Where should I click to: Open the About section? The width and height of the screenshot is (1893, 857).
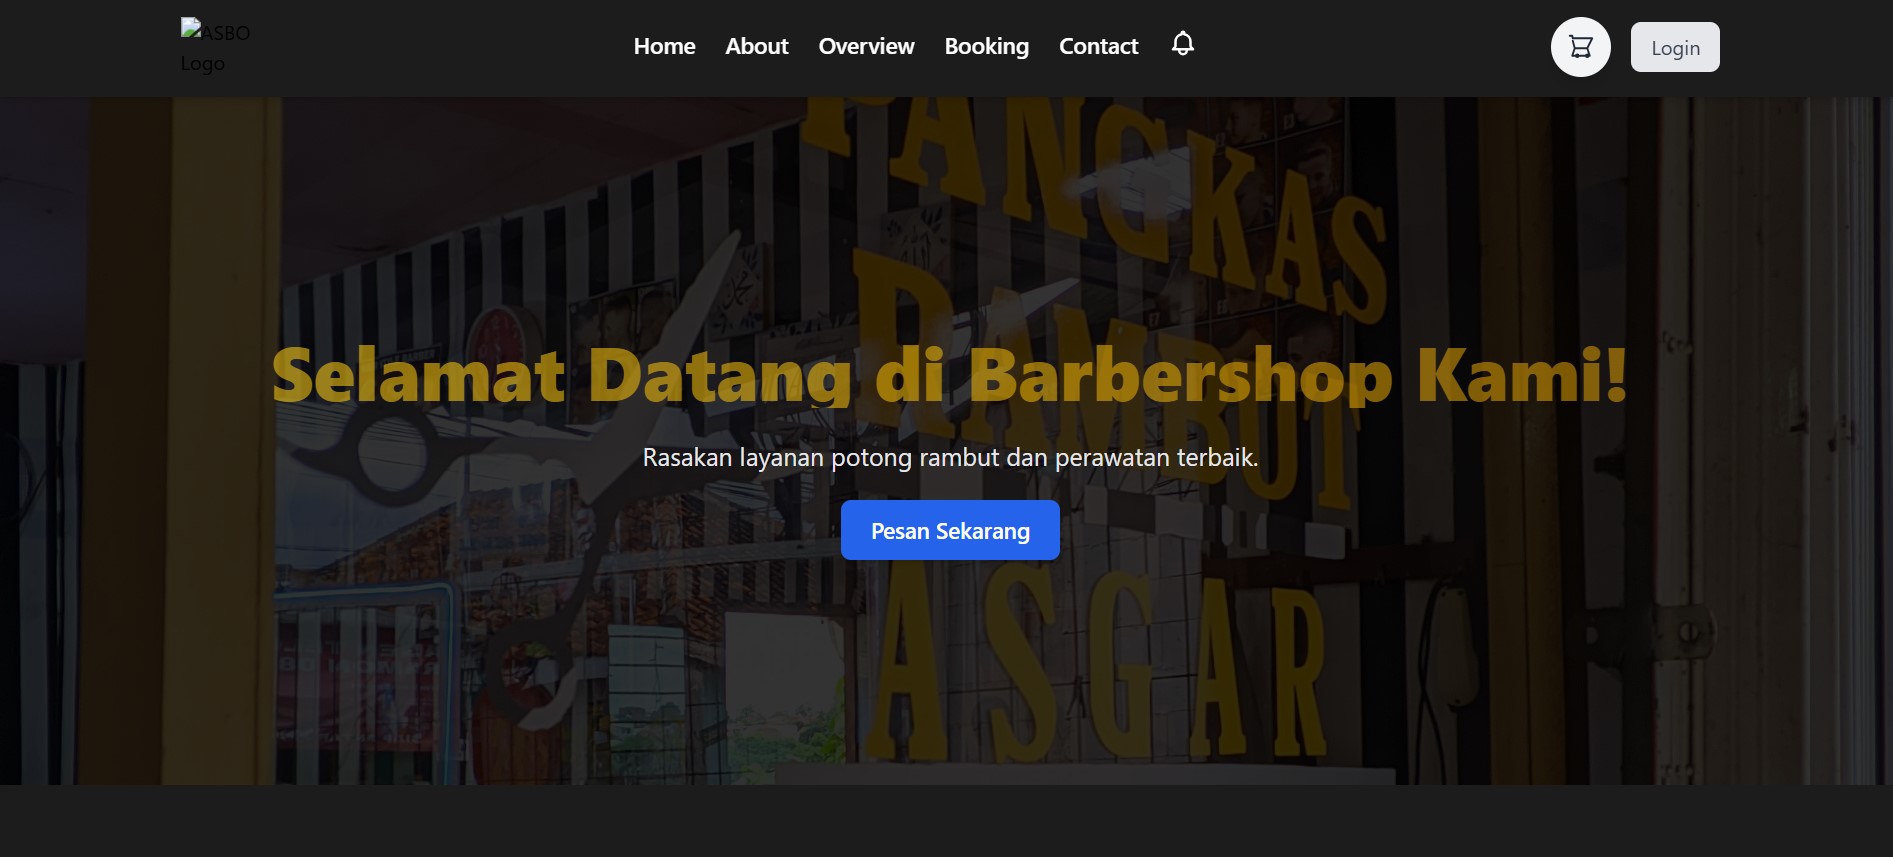756,46
